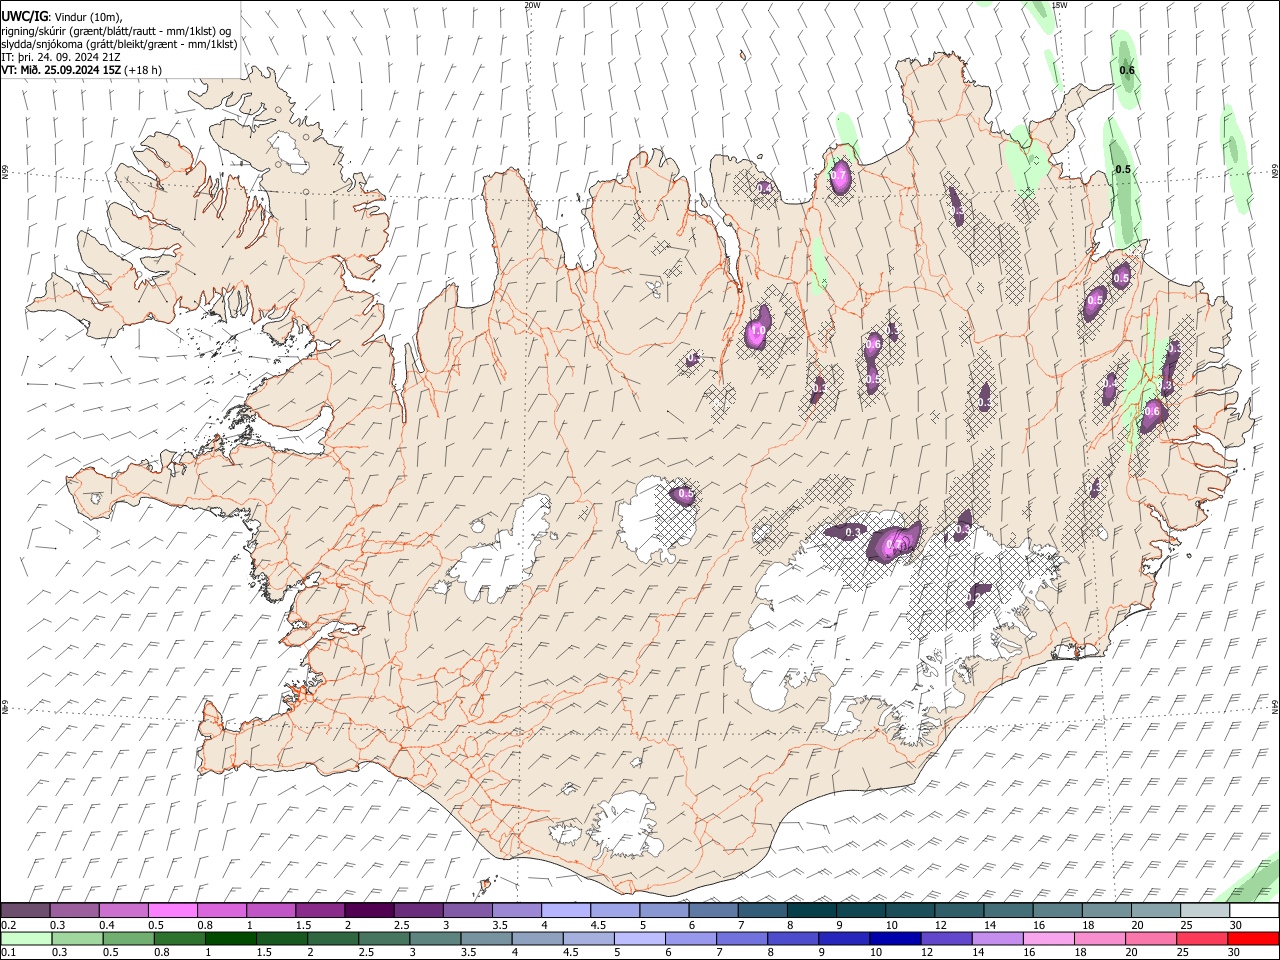Click the '18' label under upper legend row
Viewport: 1280px width, 960px height.
(1087, 925)
